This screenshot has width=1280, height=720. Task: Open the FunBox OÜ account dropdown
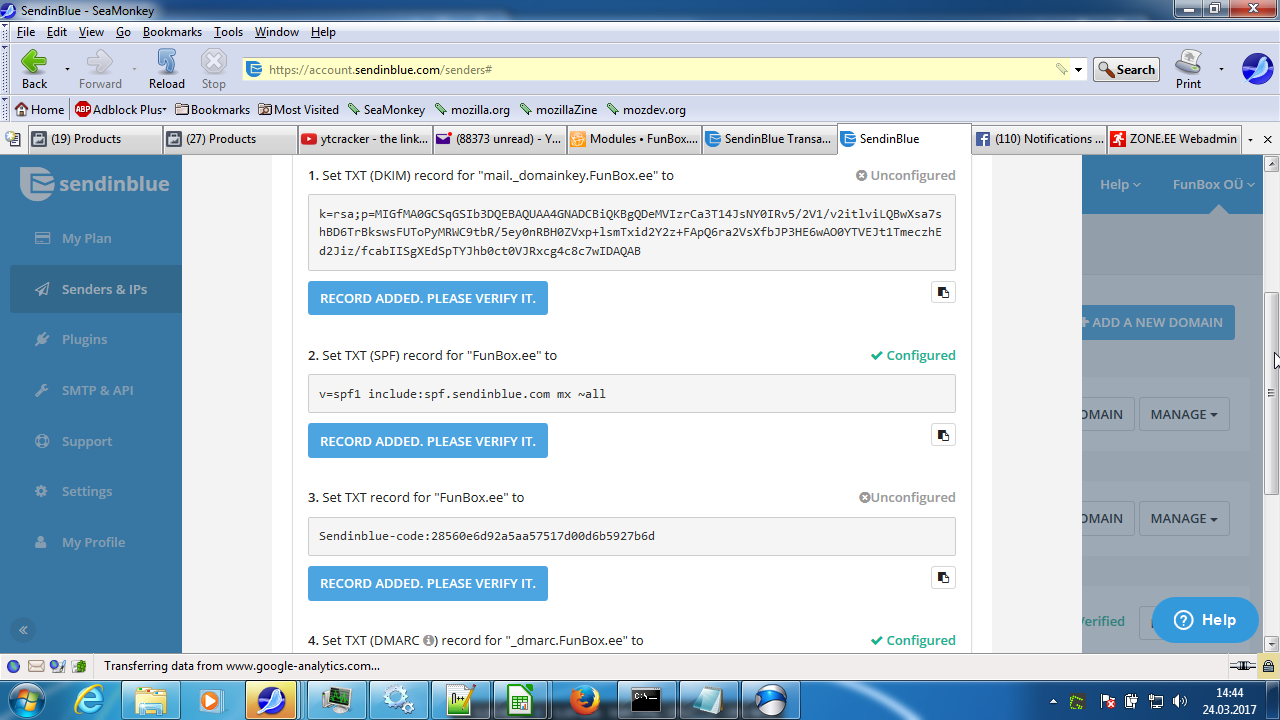pos(1213,184)
